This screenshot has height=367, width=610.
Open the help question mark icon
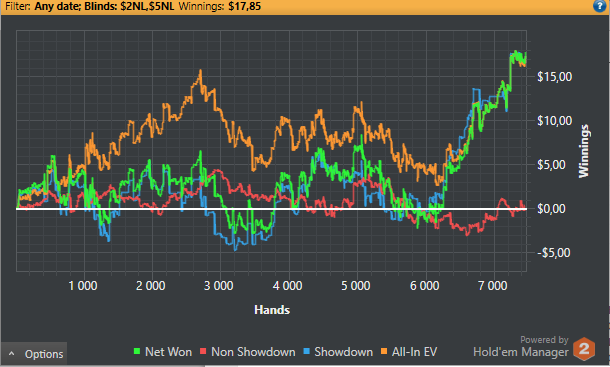(x=599, y=6)
